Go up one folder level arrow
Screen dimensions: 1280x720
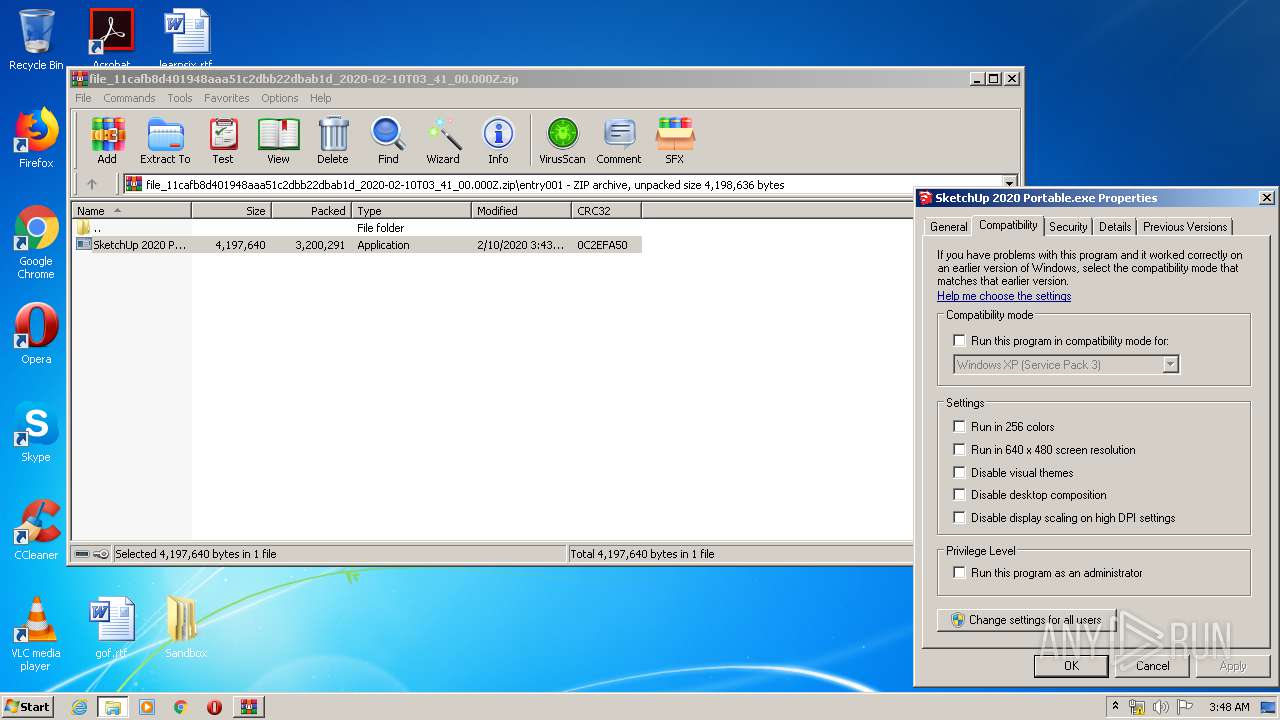click(x=92, y=184)
